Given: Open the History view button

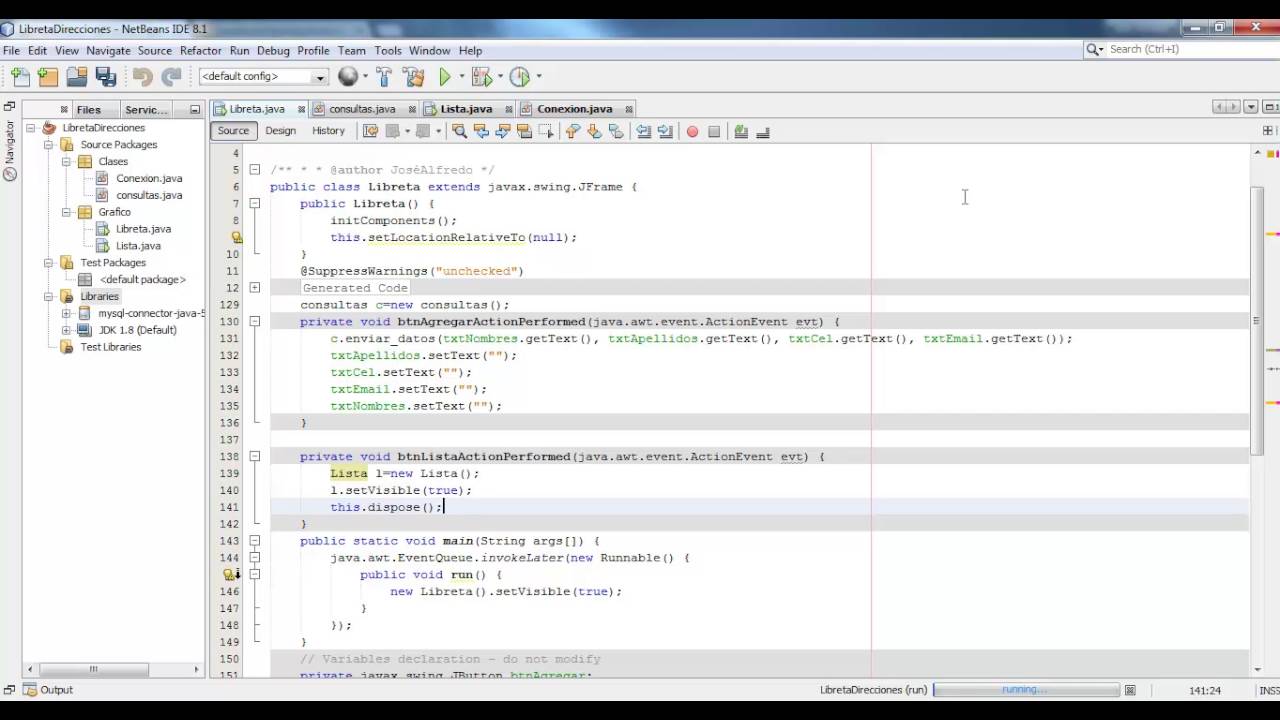Looking at the screenshot, I should tap(328, 131).
